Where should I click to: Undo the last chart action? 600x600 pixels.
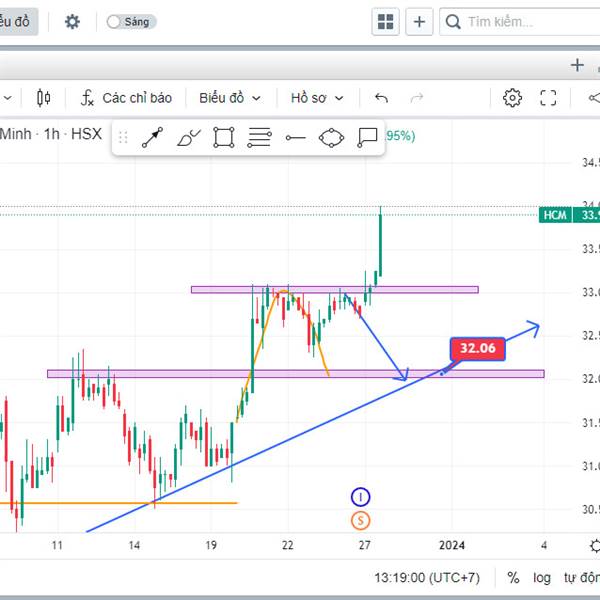pyautogui.click(x=381, y=98)
